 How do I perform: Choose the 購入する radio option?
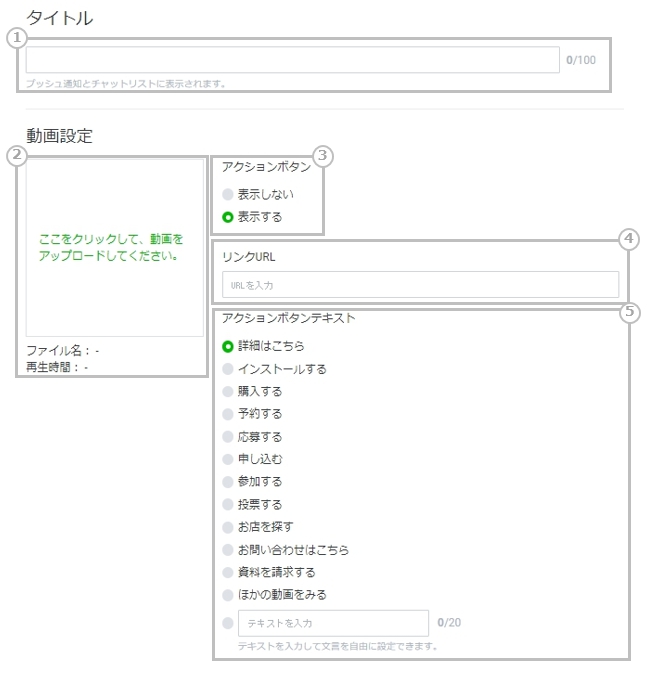(228, 391)
